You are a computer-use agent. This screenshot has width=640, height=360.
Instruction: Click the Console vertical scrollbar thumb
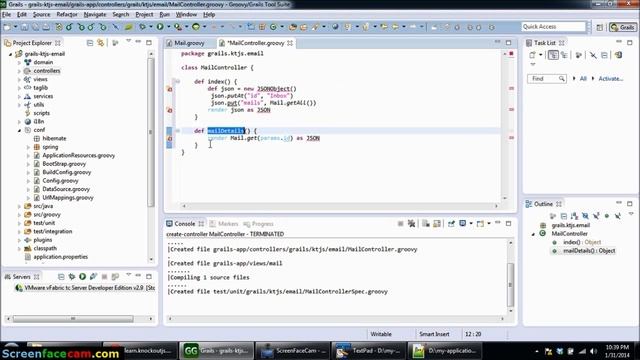(510, 284)
